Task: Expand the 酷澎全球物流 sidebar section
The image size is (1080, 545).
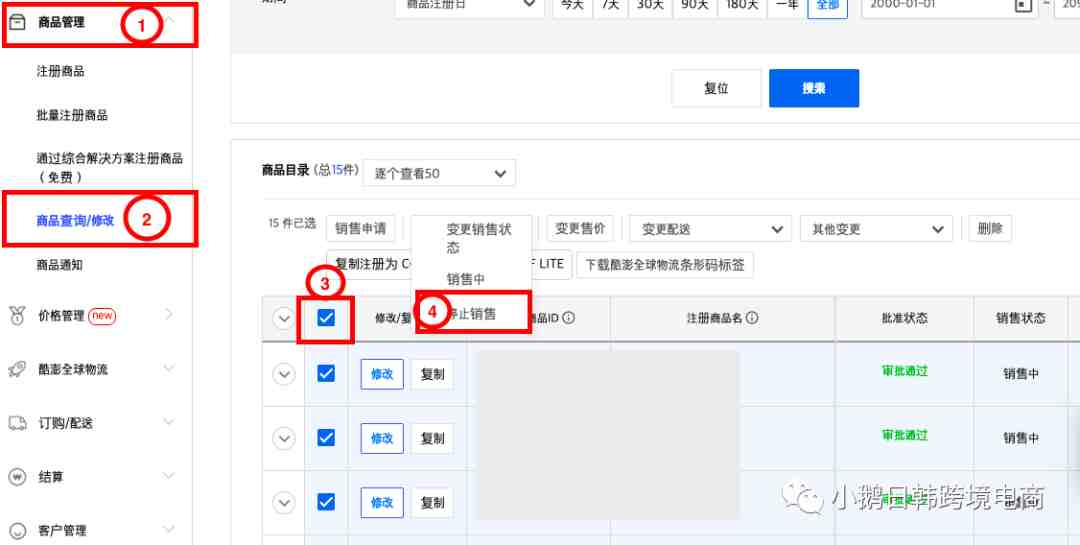Action: (169, 369)
